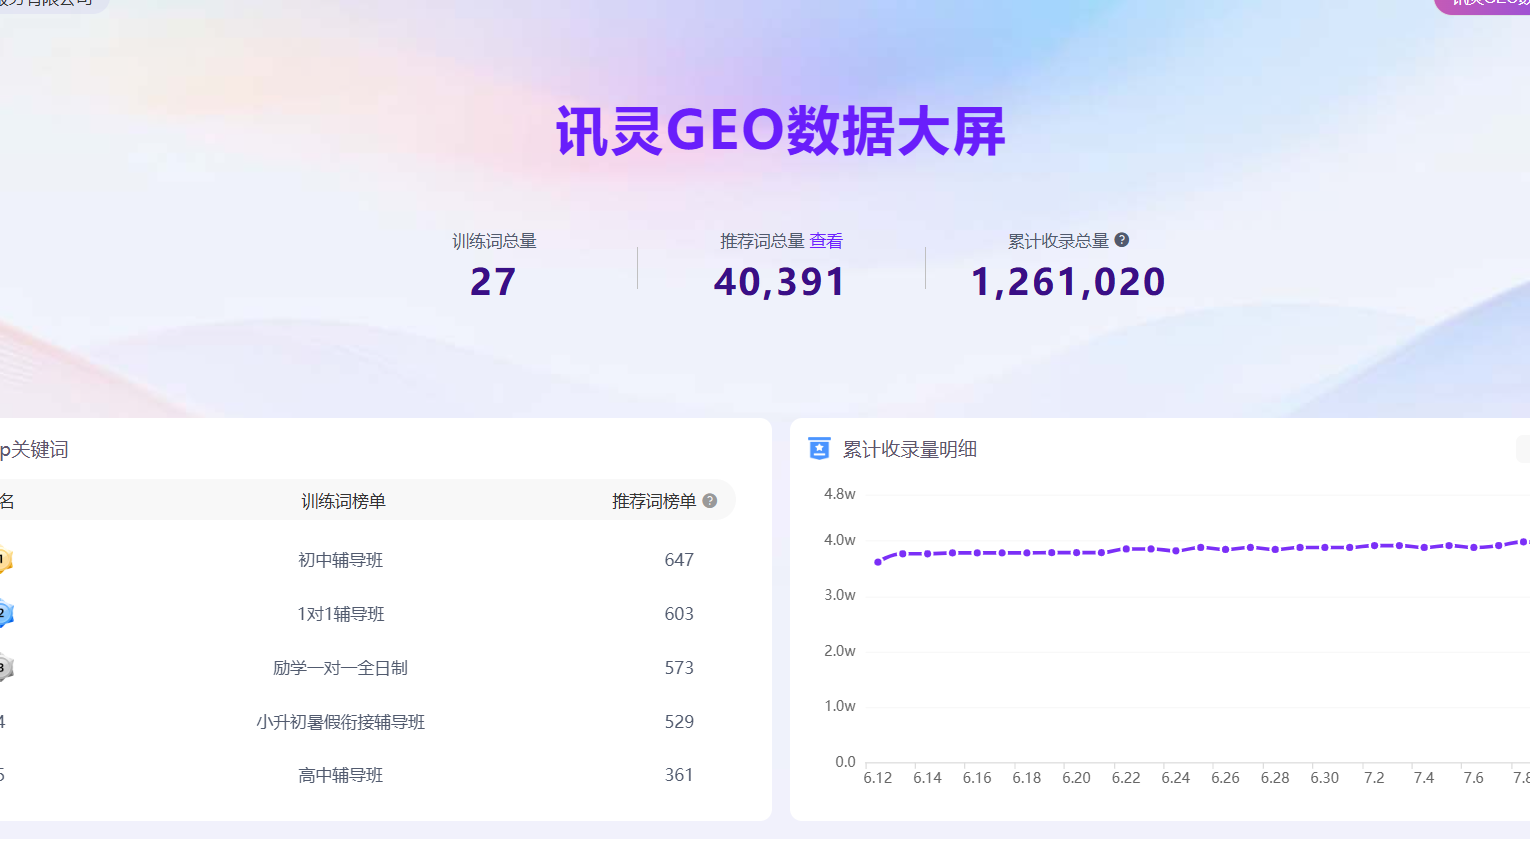Click the count 573

click(x=679, y=668)
